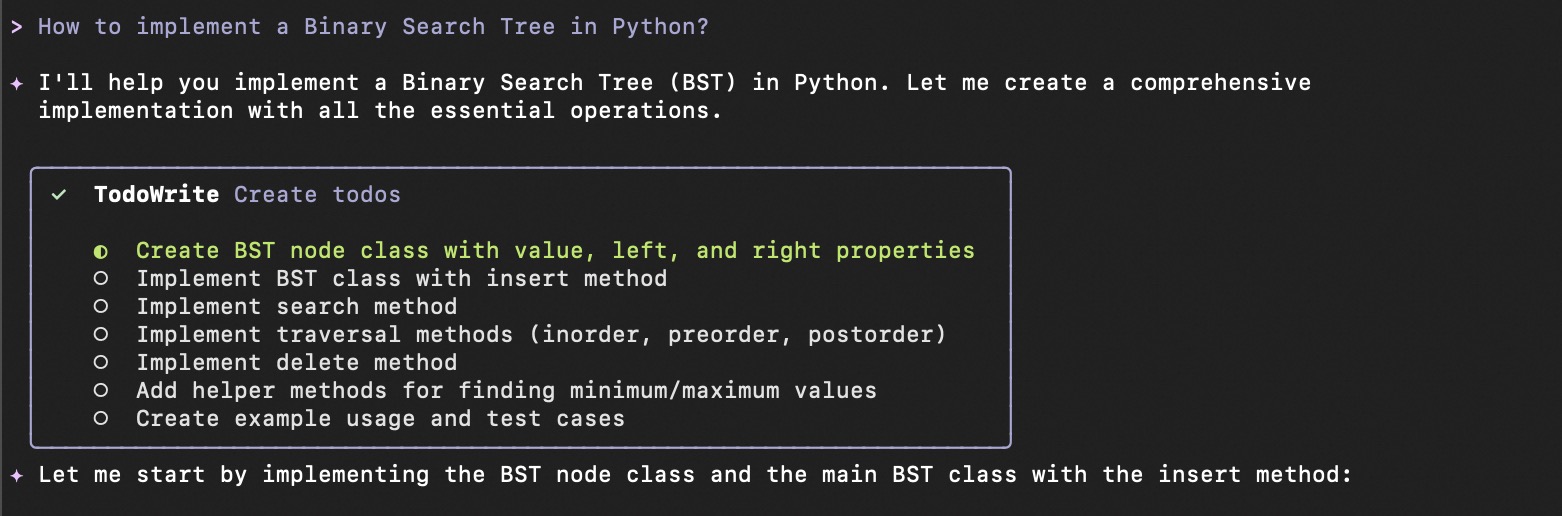Click the "Create todos" label
This screenshot has height=516, width=1562.
tap(317, 195)
